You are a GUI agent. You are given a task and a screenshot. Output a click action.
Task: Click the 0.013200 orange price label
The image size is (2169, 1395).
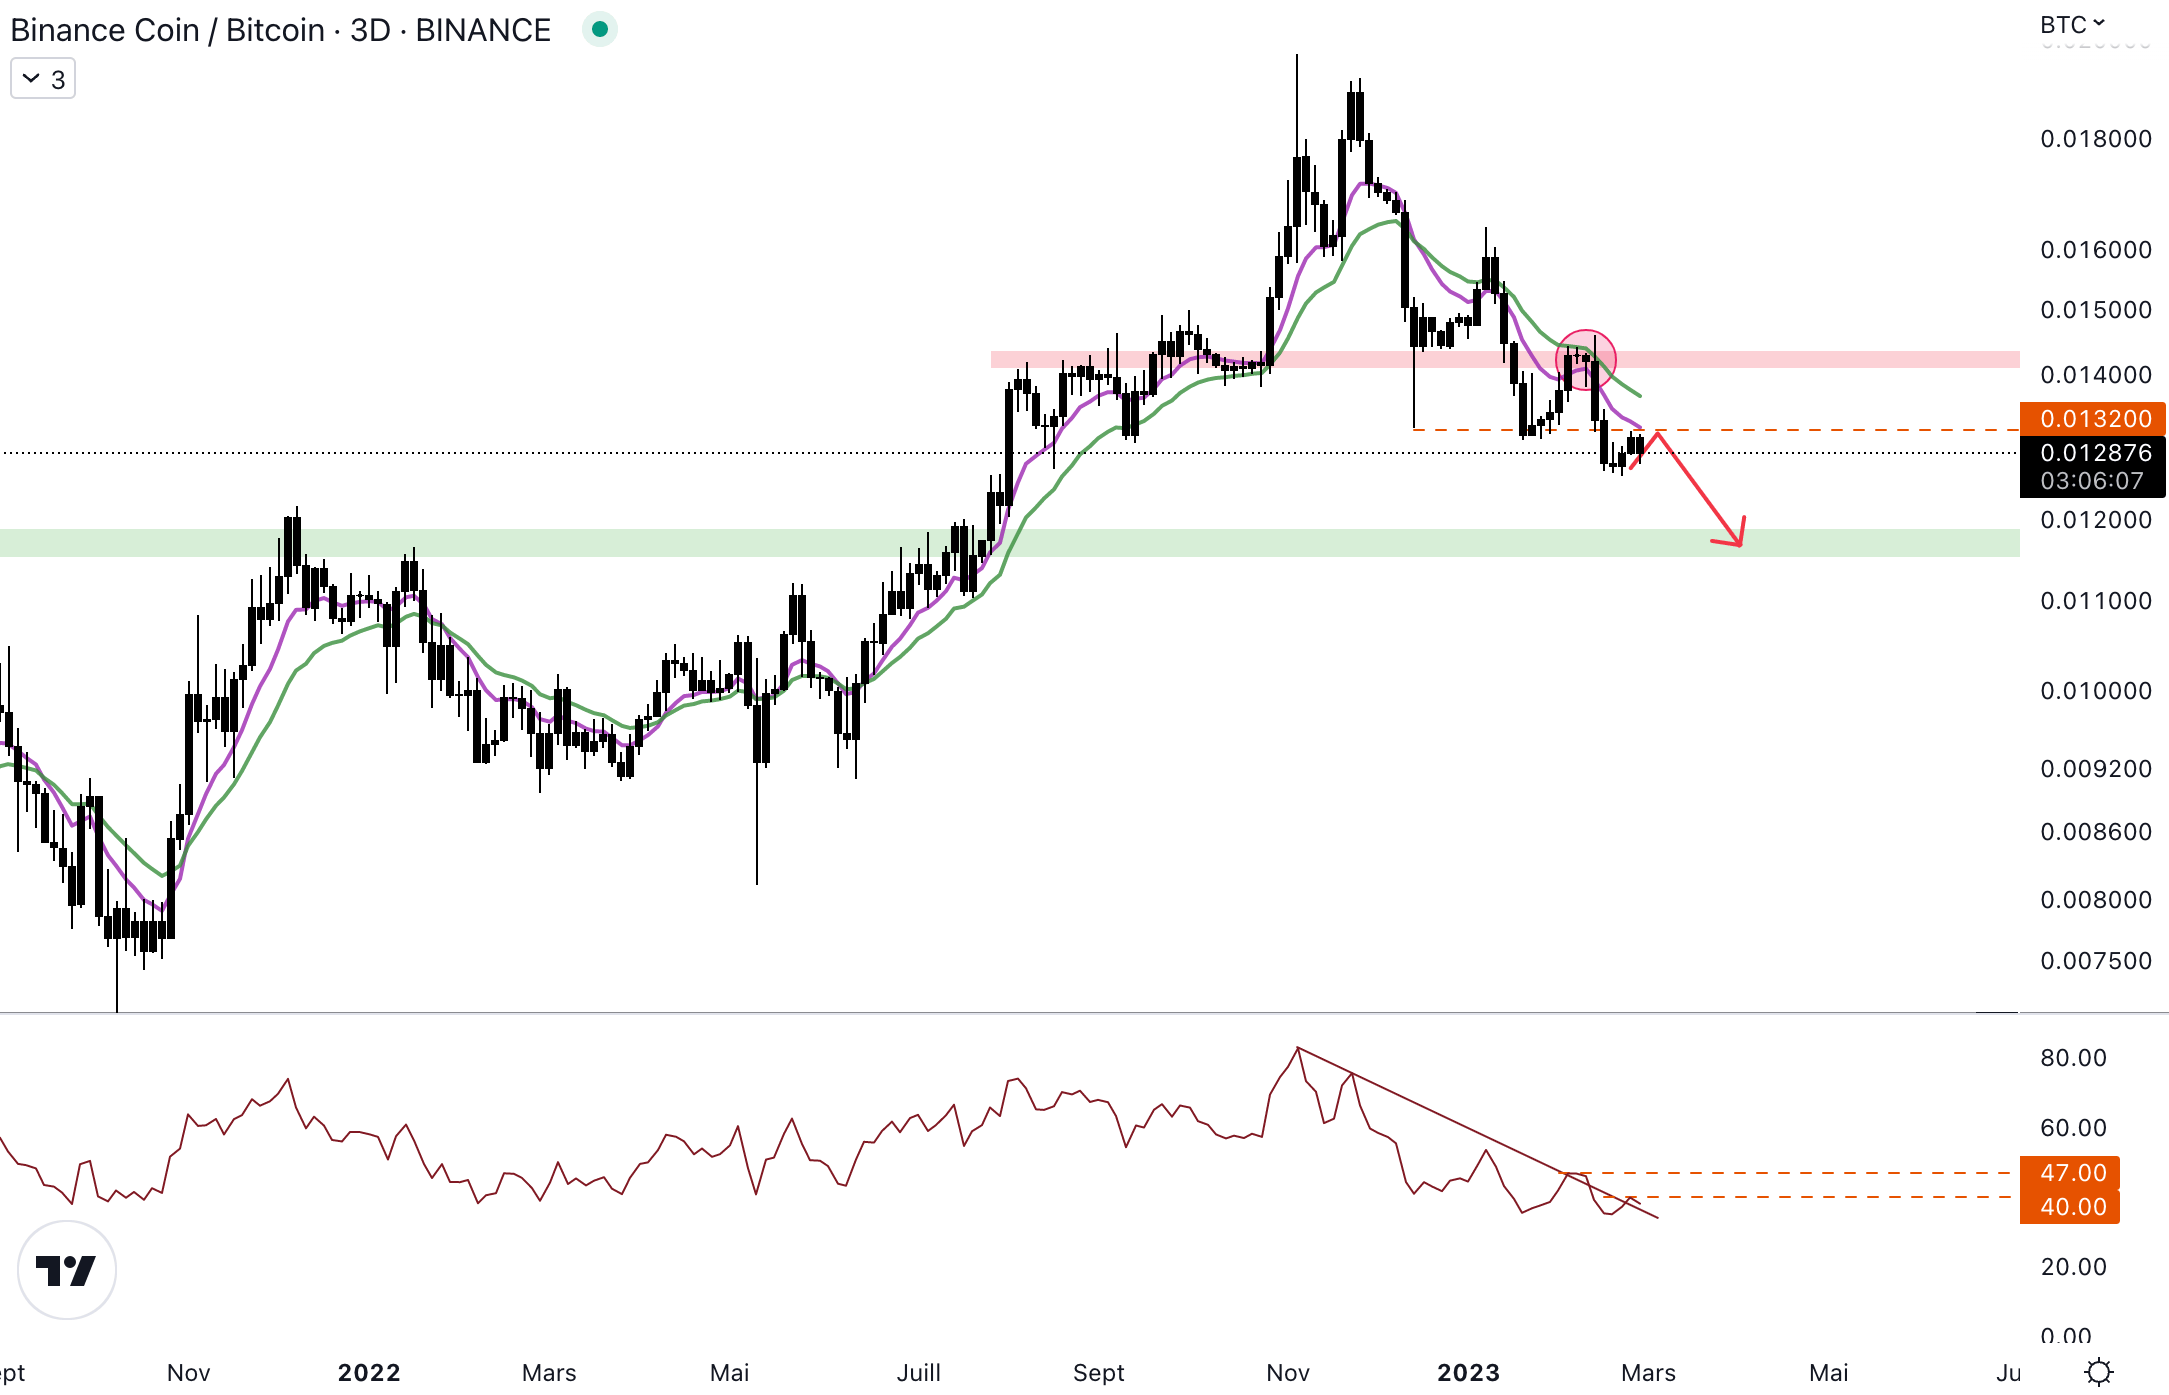click(x=2094, y=418)
